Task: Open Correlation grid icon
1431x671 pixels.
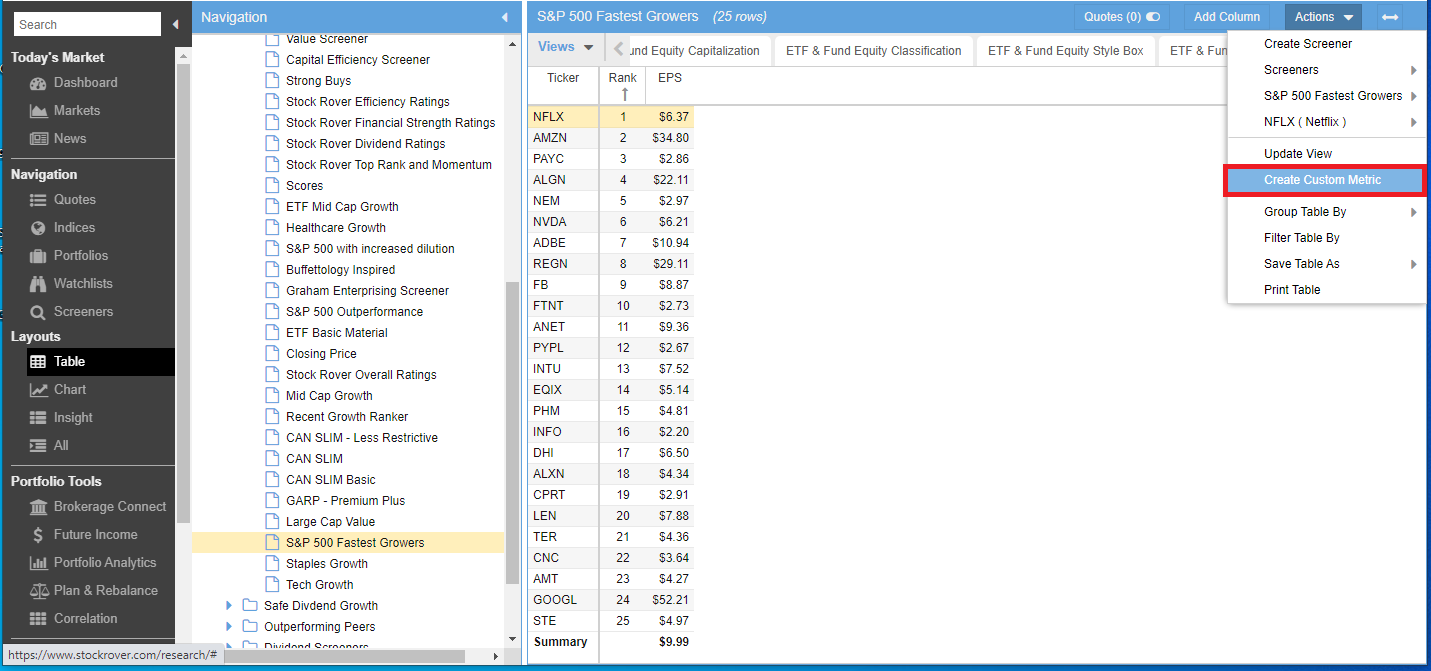Action: point(38,619)
